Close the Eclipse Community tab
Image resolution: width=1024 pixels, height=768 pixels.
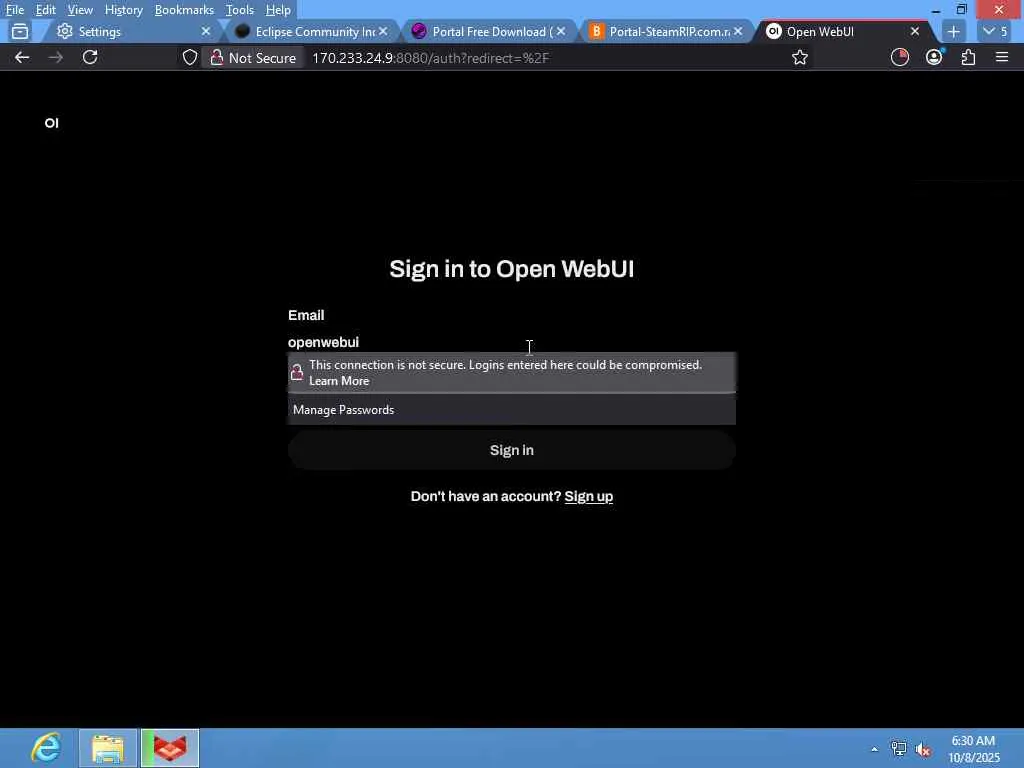coord(383,31)
